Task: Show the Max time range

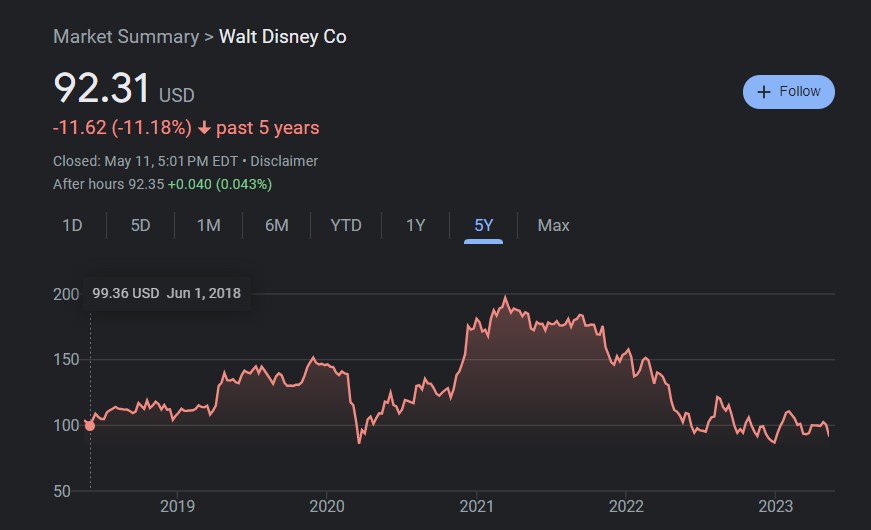Action: click(x=553, y=225)
